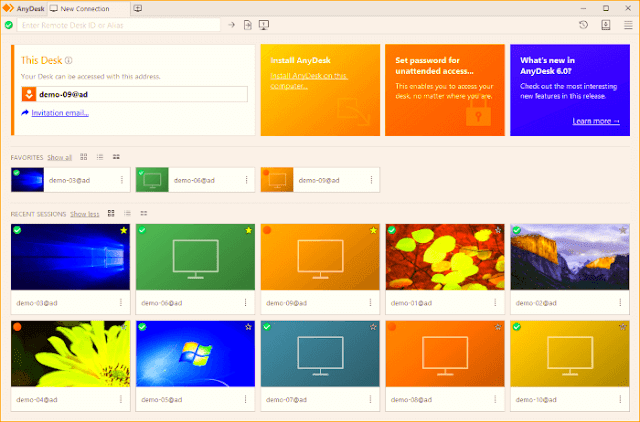Open options menu for demo-06@ad favorite
This screenshot has width=640, height=422.
click(x=247, y=180)
